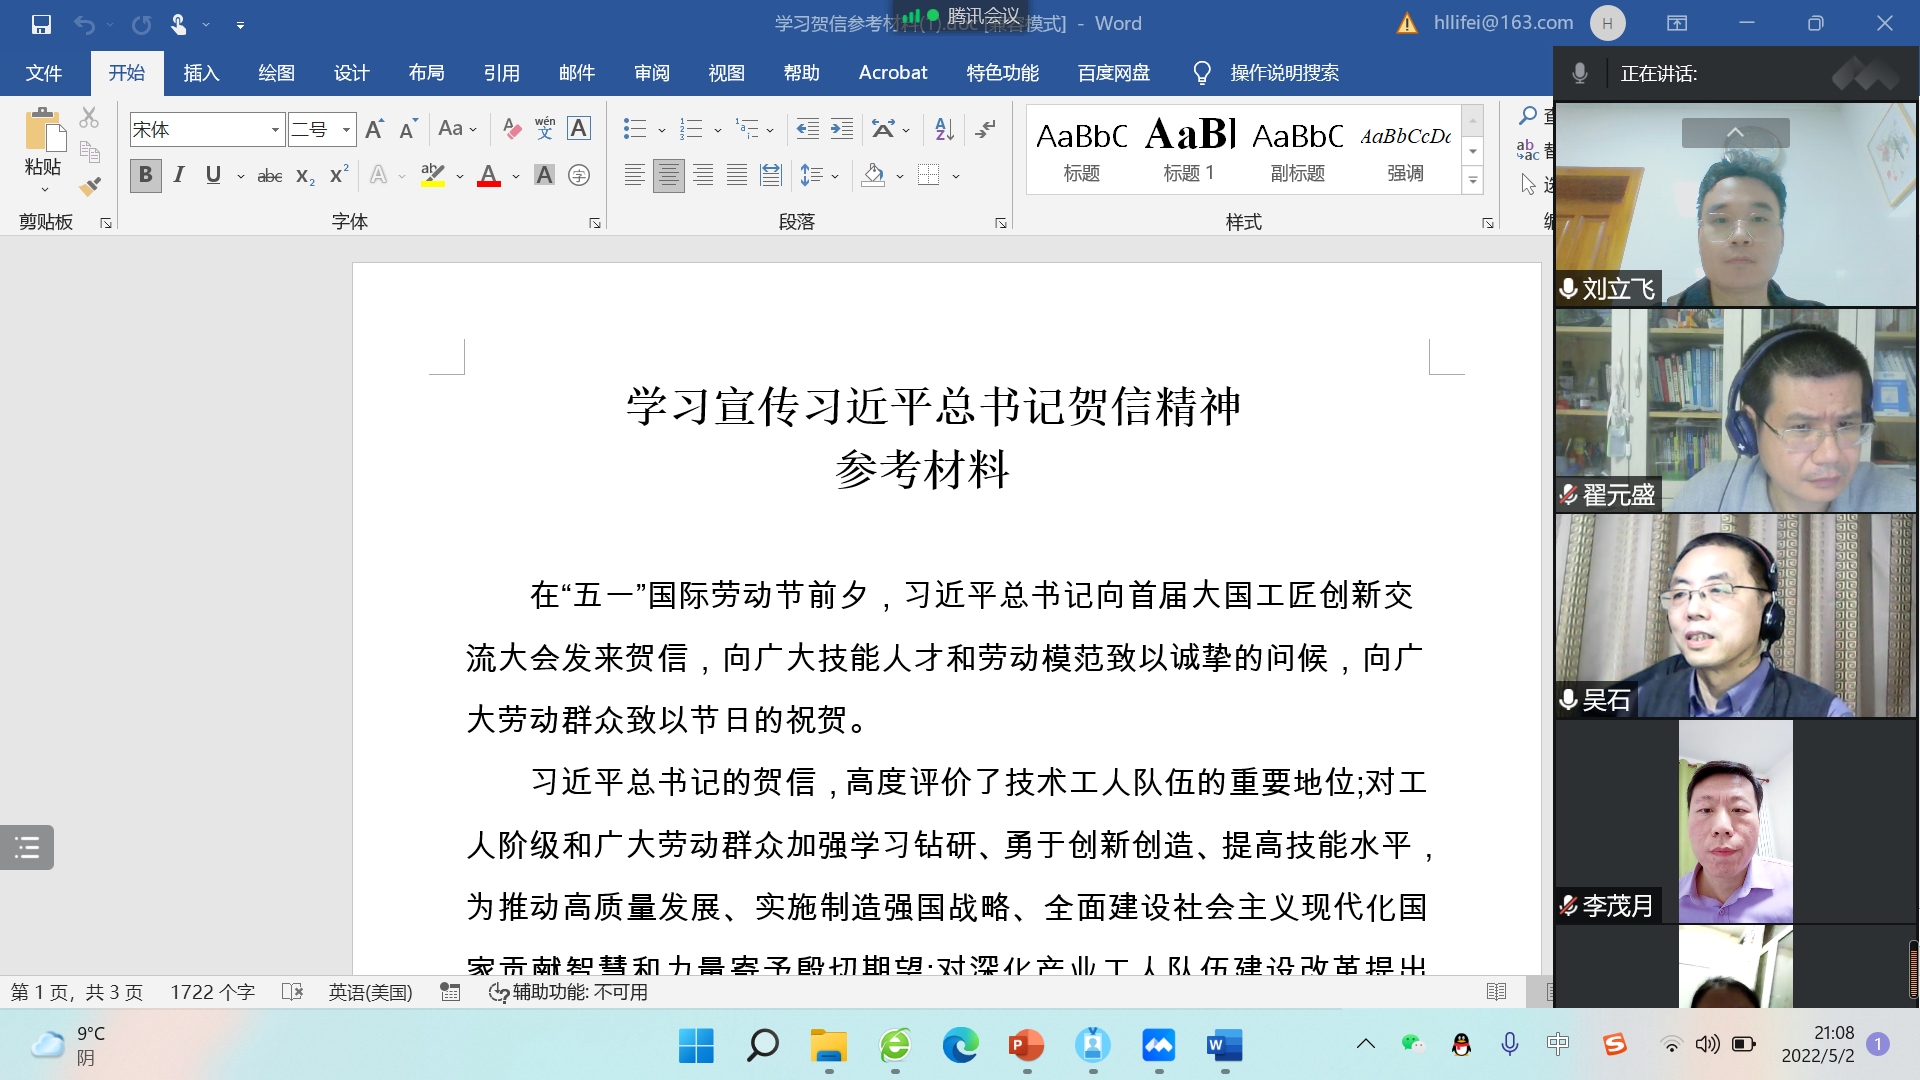Open the 文件 menu

pos(44,73)
